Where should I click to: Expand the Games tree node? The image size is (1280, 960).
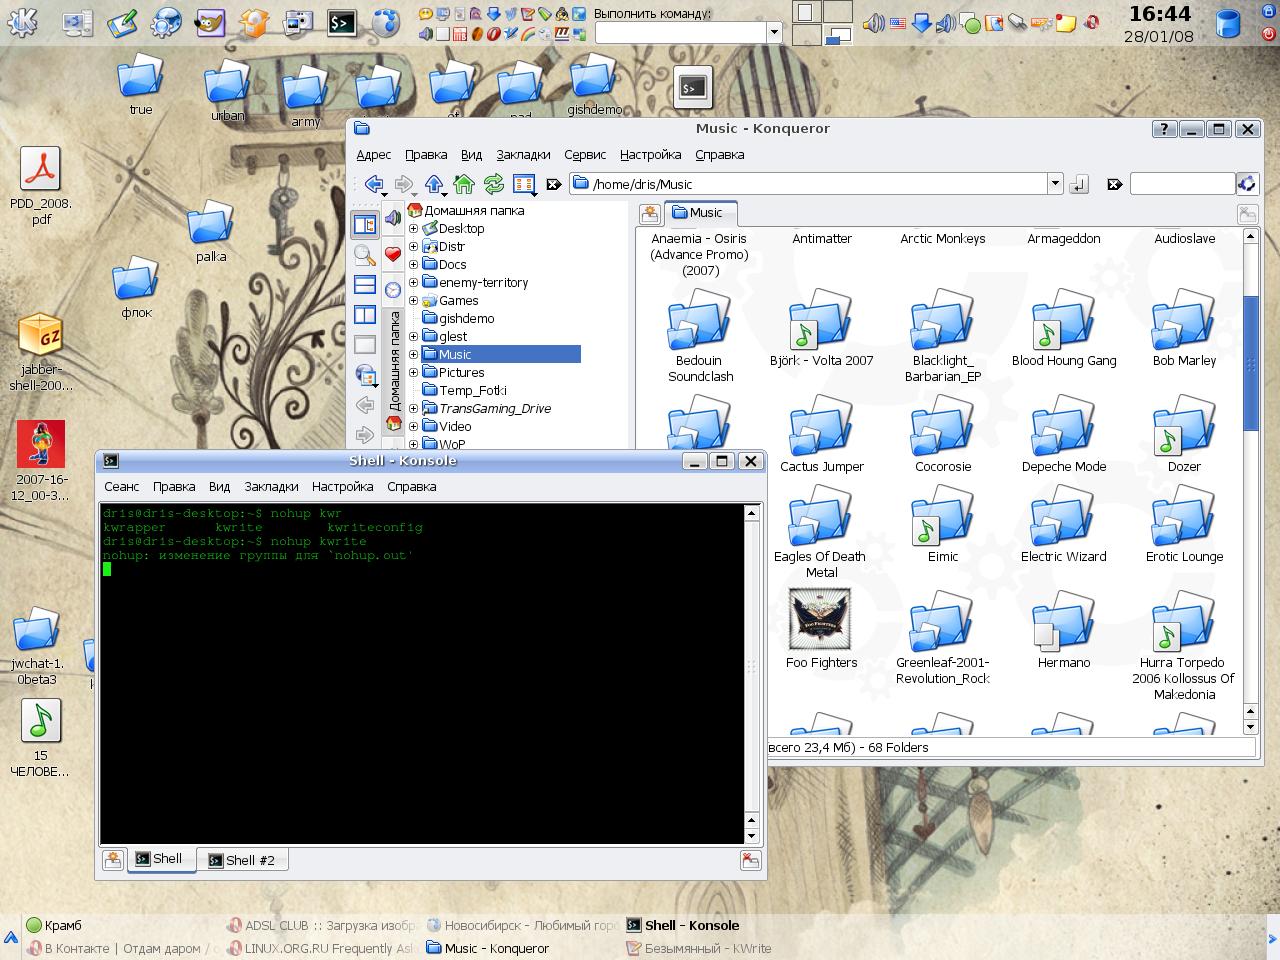[413, 300]
